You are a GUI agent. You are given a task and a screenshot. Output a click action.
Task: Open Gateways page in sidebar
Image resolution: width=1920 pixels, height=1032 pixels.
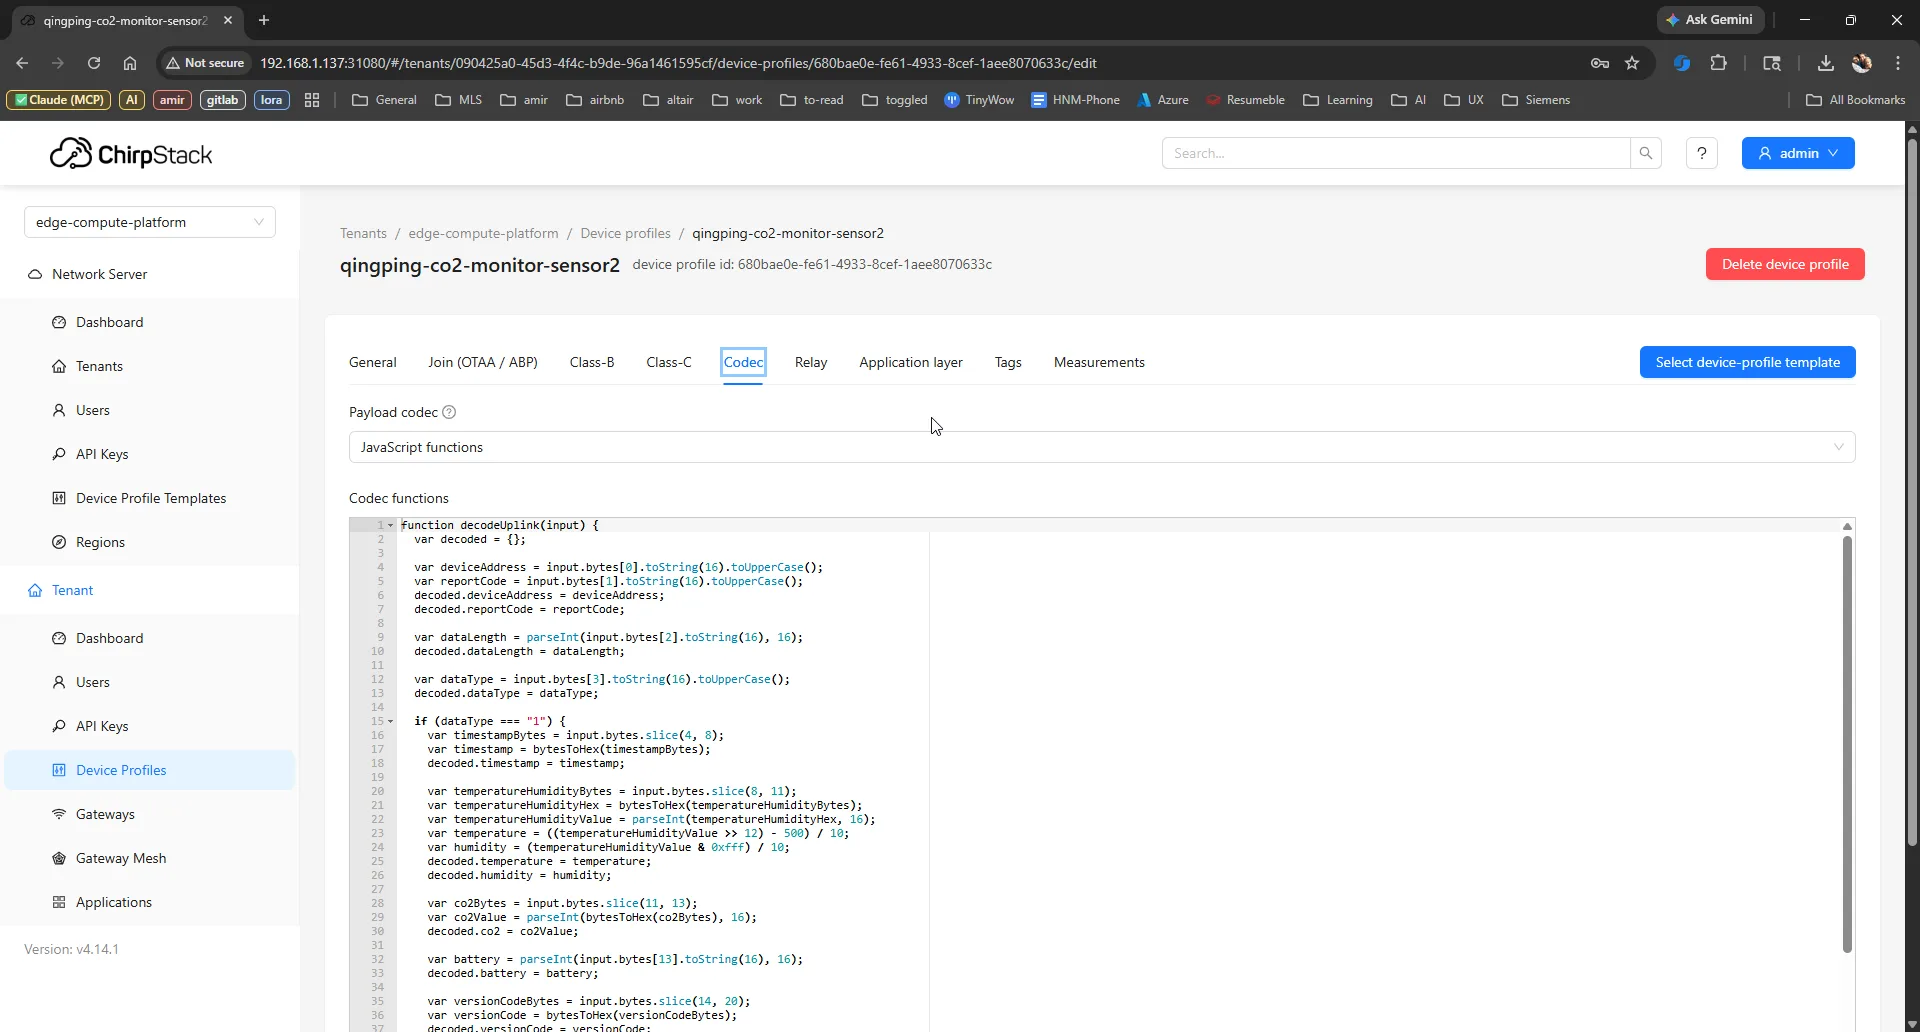click(105, 814)
